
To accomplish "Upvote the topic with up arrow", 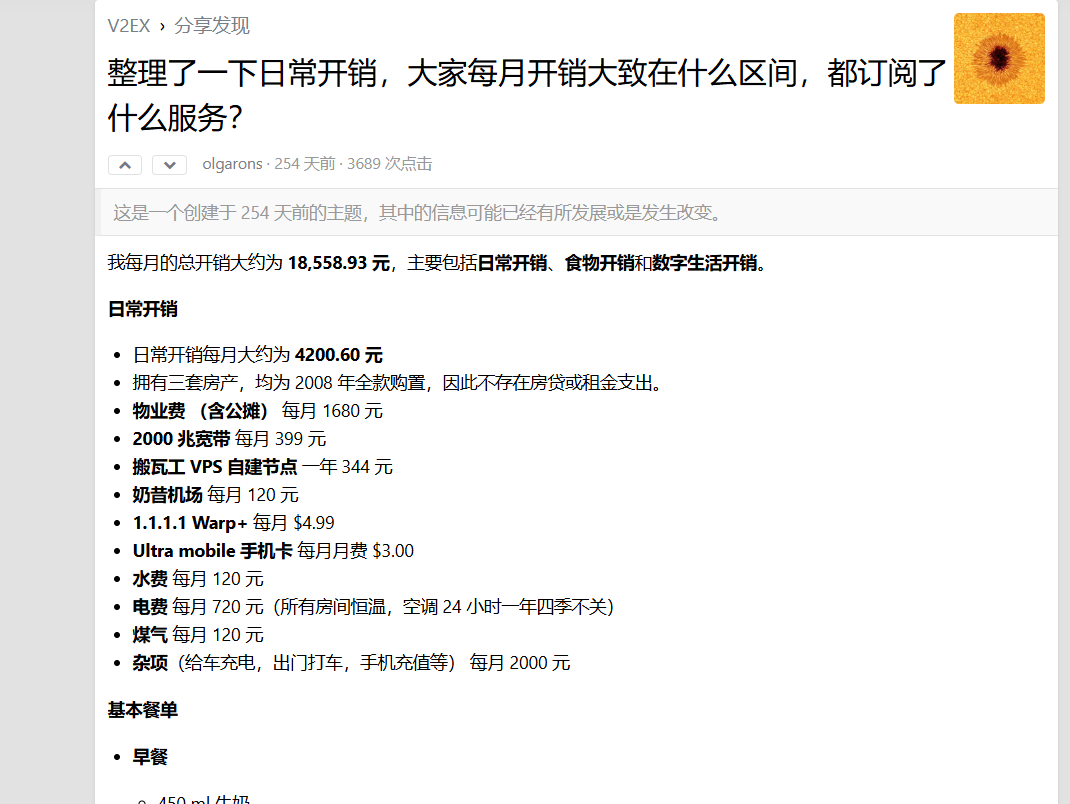I will (x=125, y=165).
